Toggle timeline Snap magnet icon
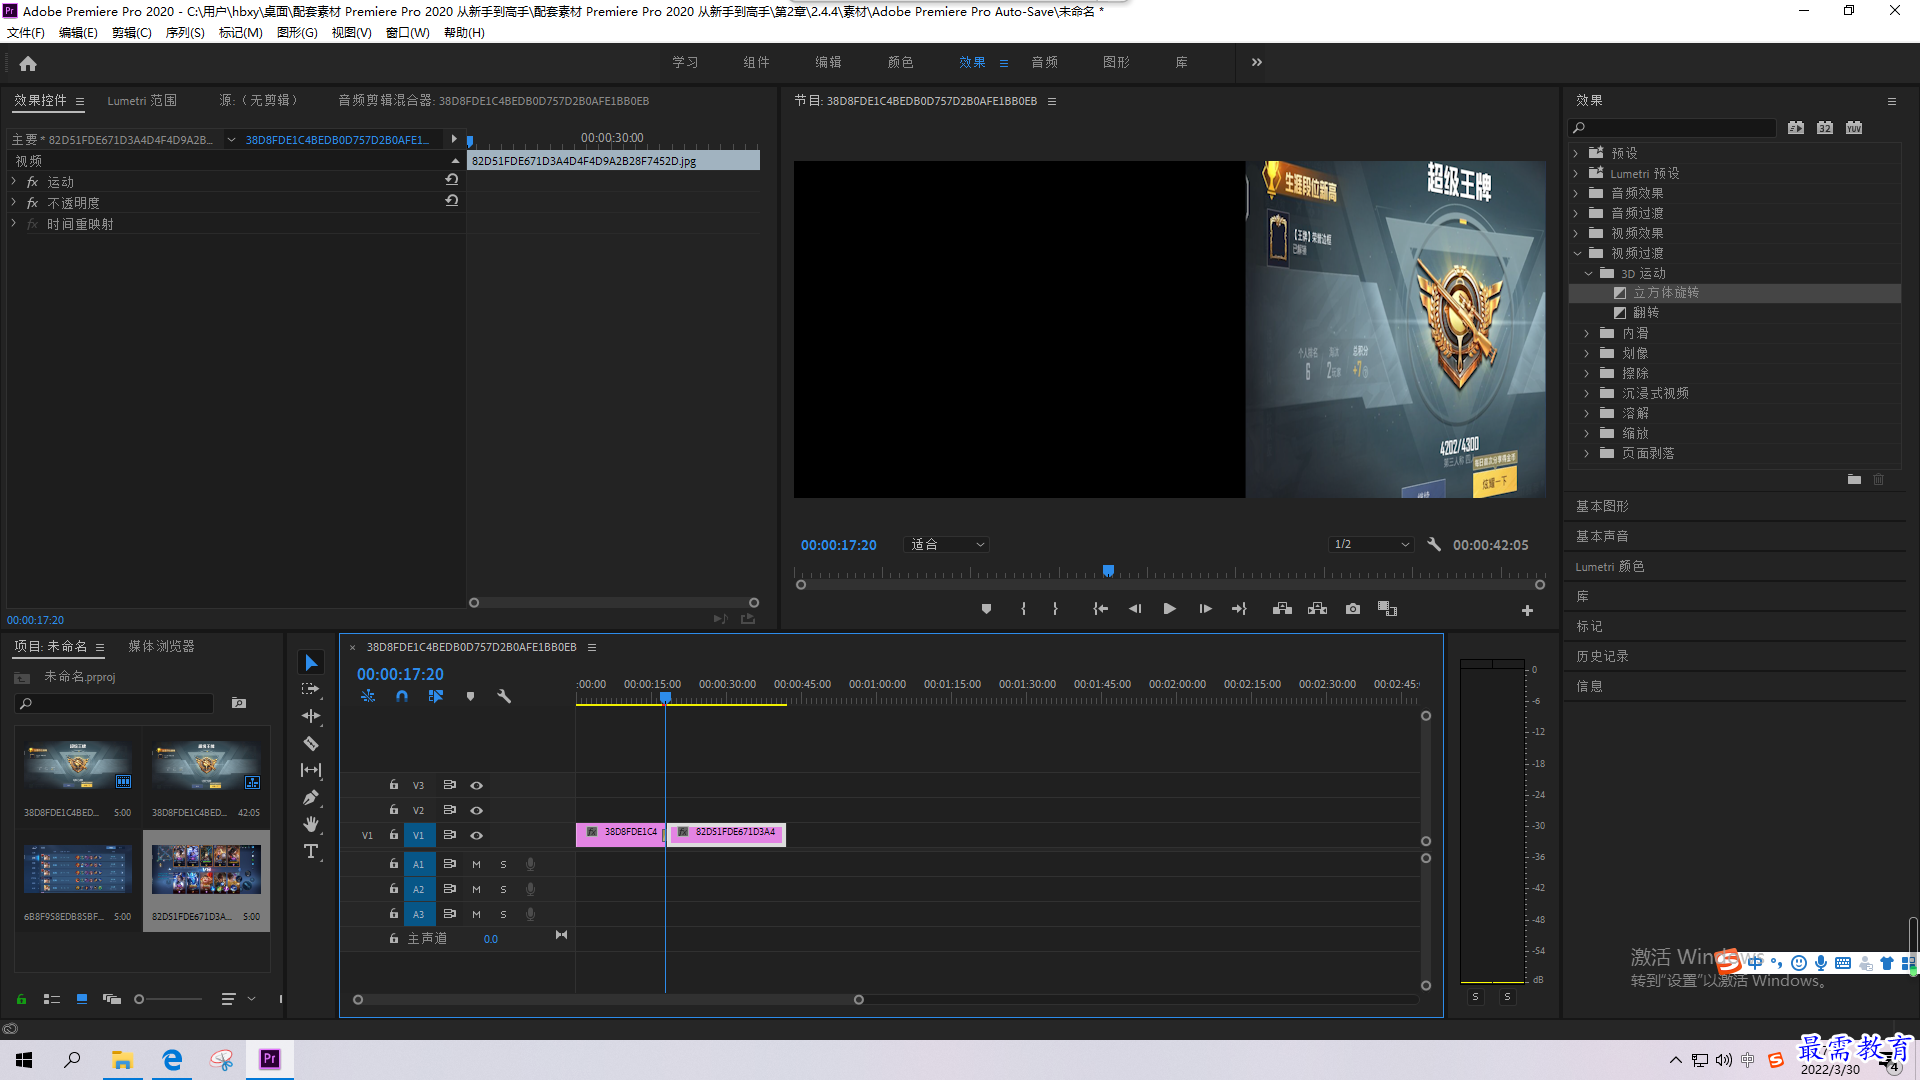Viewport: 1920px width, 1080px height. 402,696
